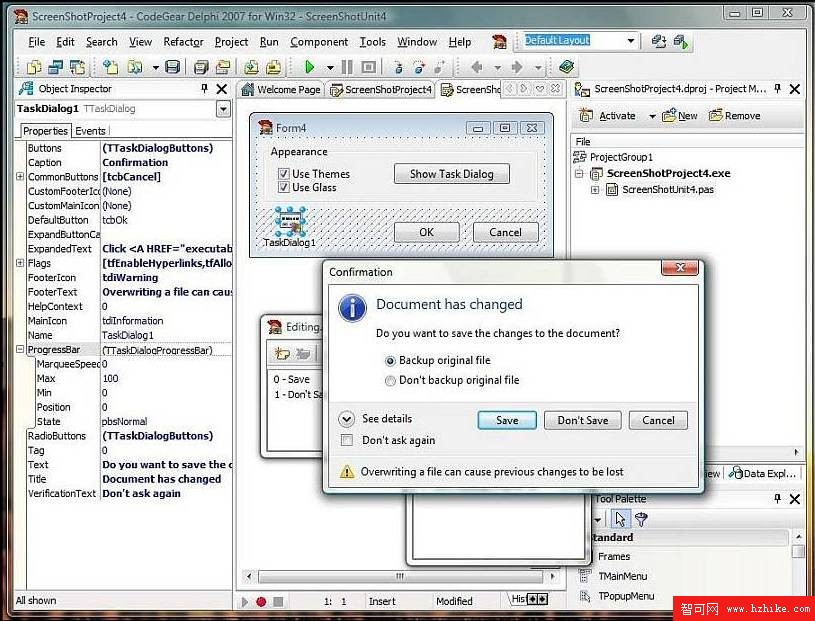
Task: Expand See details in Confirmation dialog
Action: 346,419
